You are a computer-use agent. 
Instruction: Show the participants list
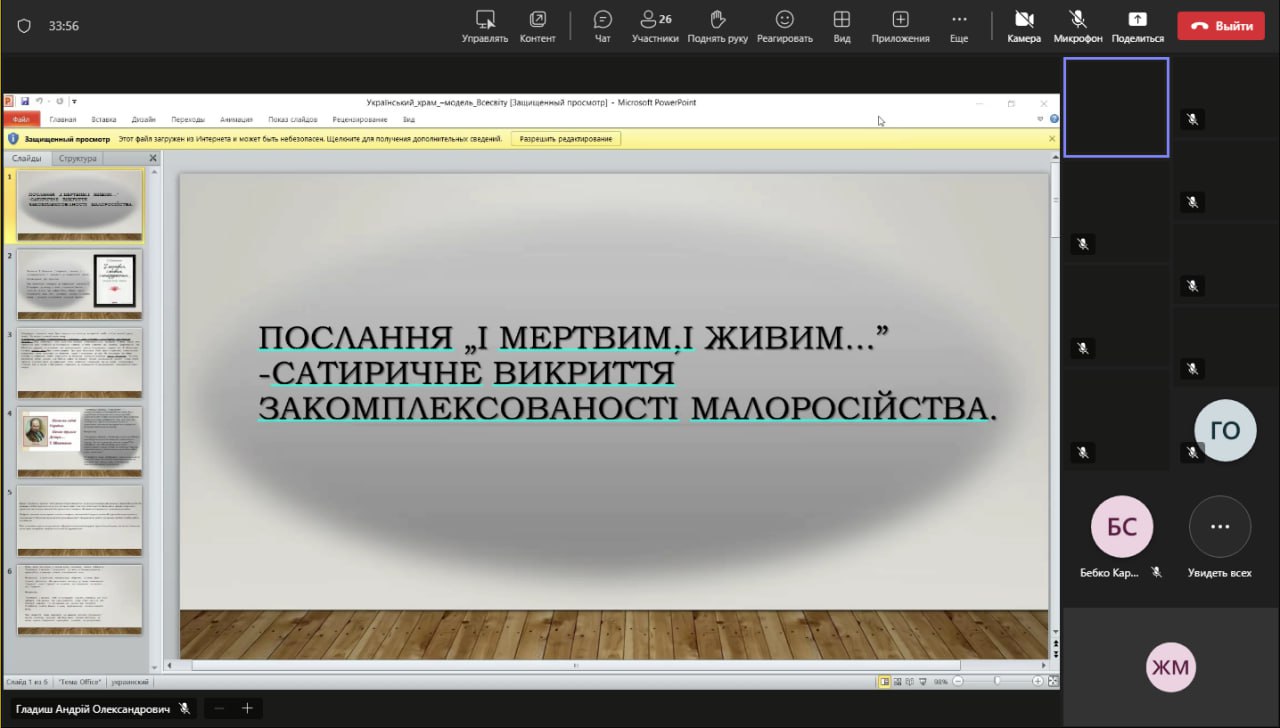tap(655, 25)
